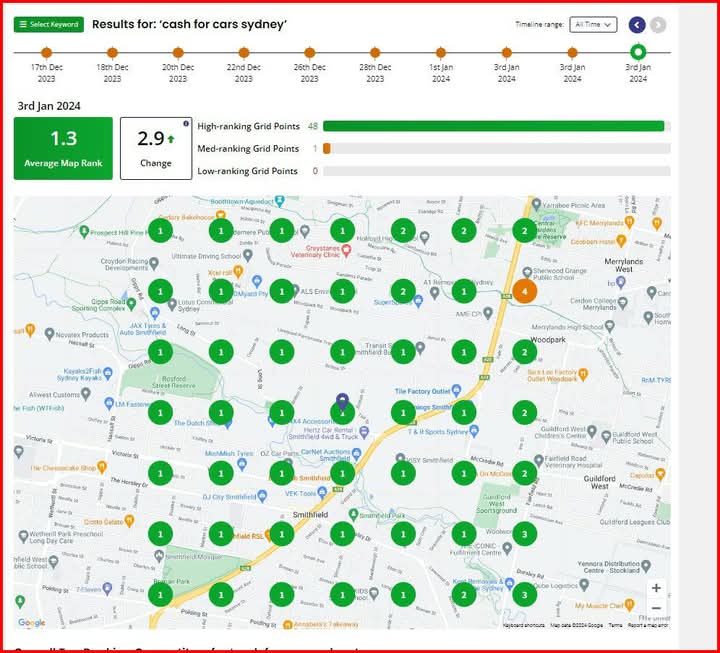Click the Med-ranking Grid Points orange bar
Screen dimensions: 720x653
[x=326, y=149]
